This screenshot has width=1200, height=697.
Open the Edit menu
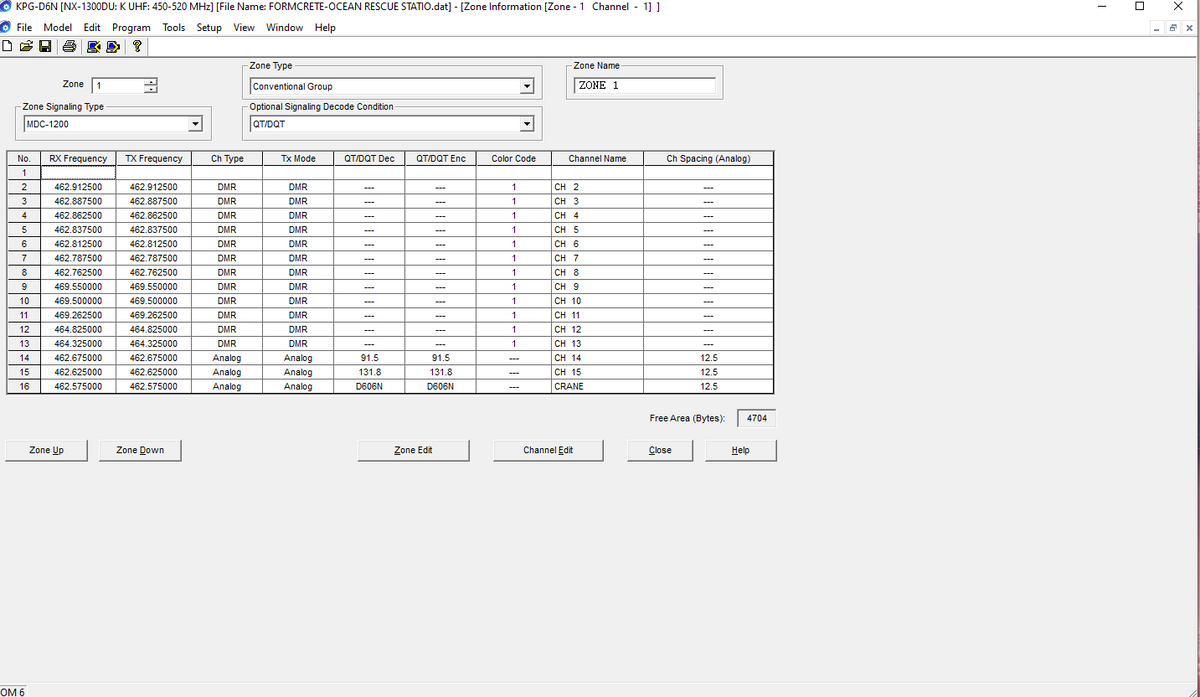(92, 27)
